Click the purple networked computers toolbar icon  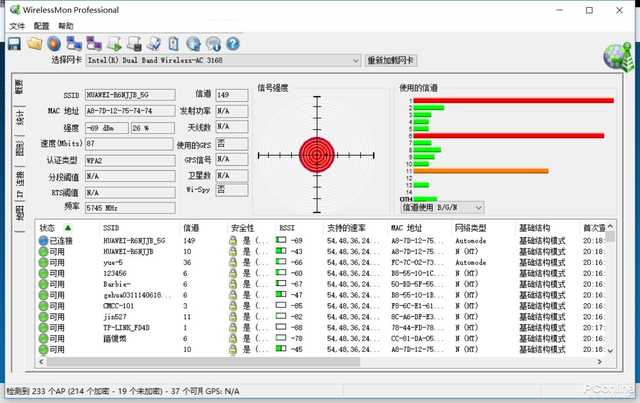(94, 44)
